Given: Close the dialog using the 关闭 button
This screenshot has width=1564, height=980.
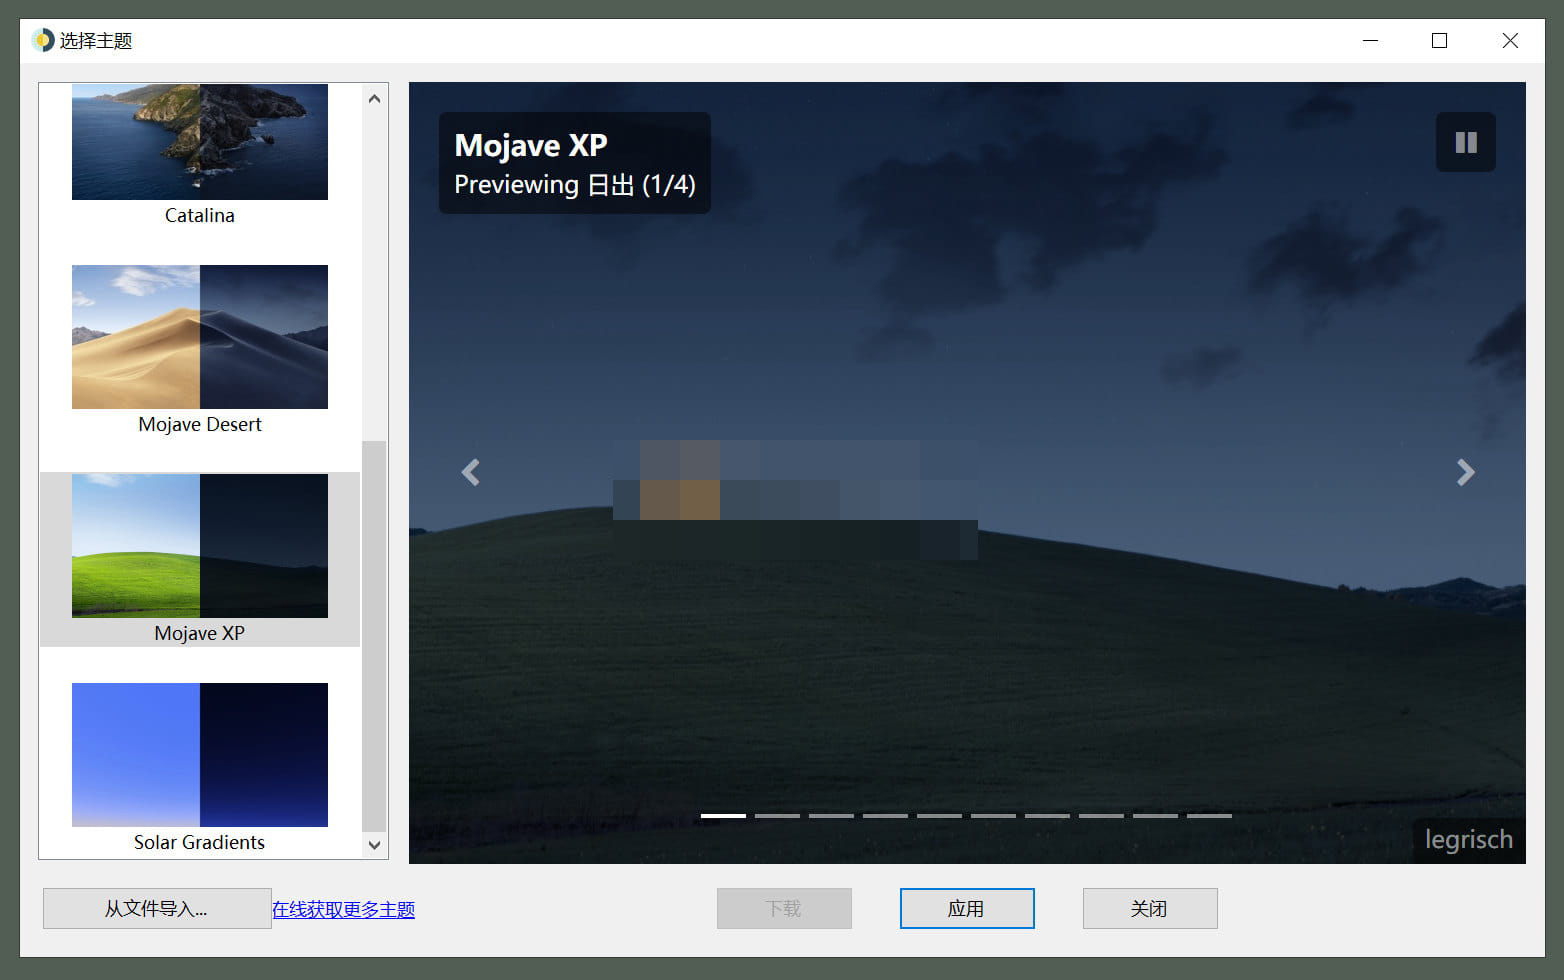Looking at the screenshot, I should (x=1149, y=908).
